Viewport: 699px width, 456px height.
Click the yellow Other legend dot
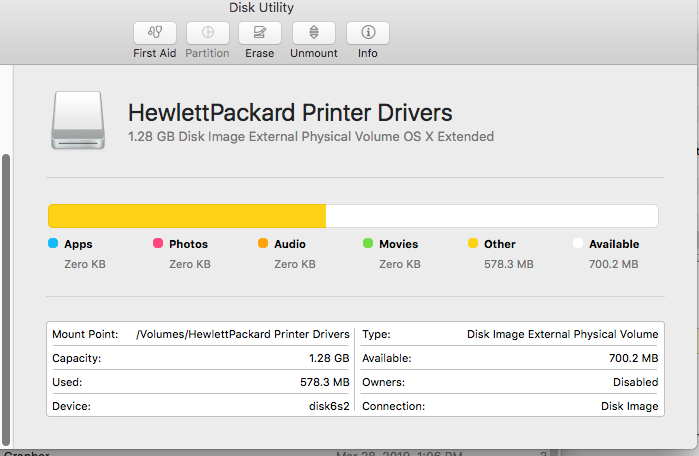tap(473, 243)
